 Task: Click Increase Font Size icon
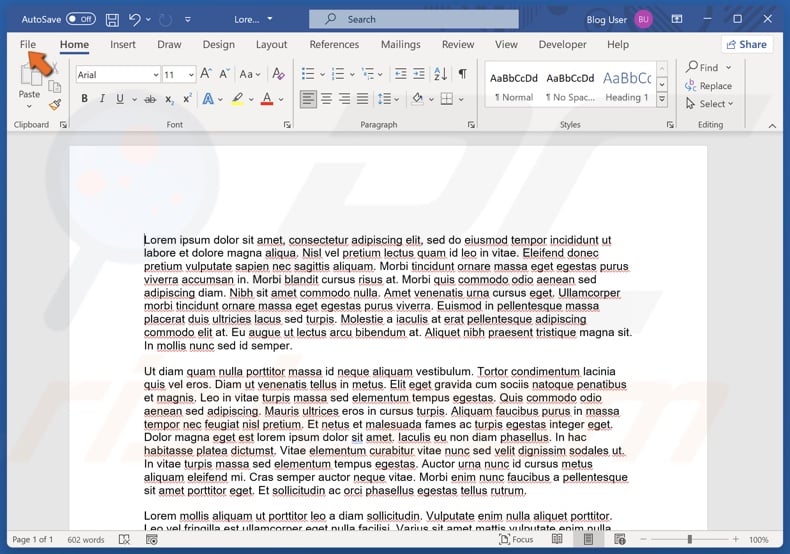point(206,74)
